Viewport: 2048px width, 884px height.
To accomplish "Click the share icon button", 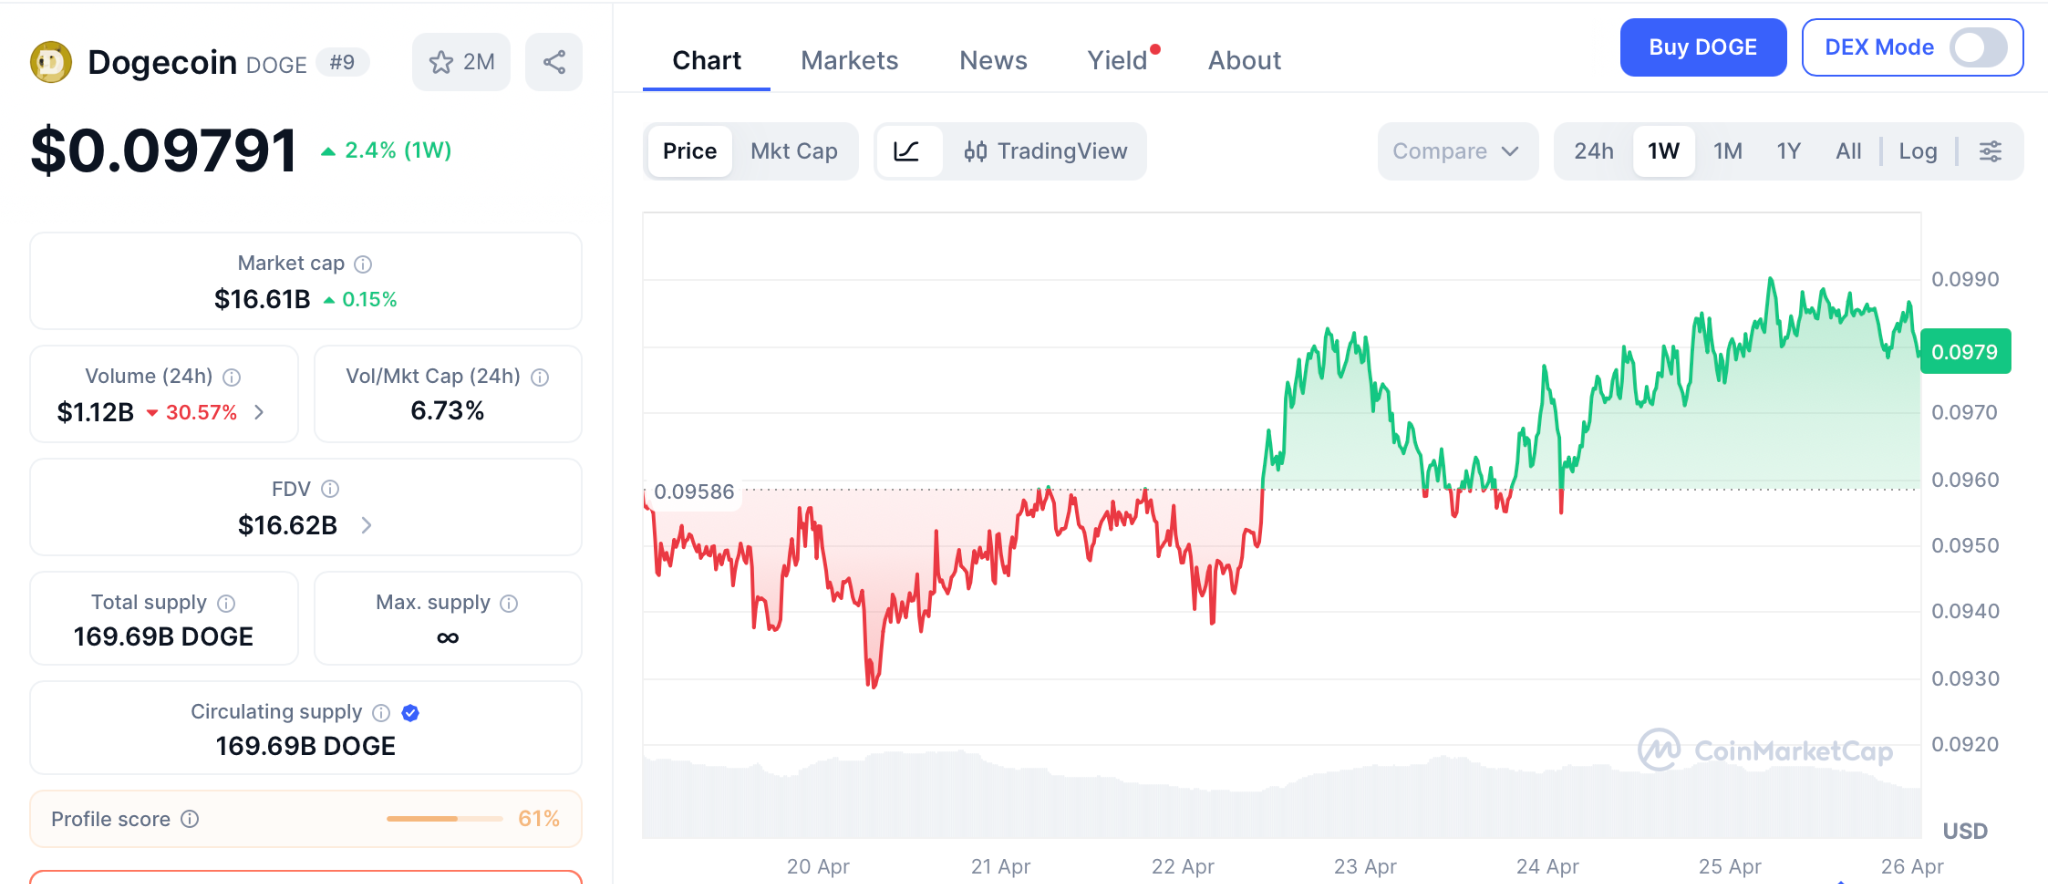I will [x=554, y=62].
